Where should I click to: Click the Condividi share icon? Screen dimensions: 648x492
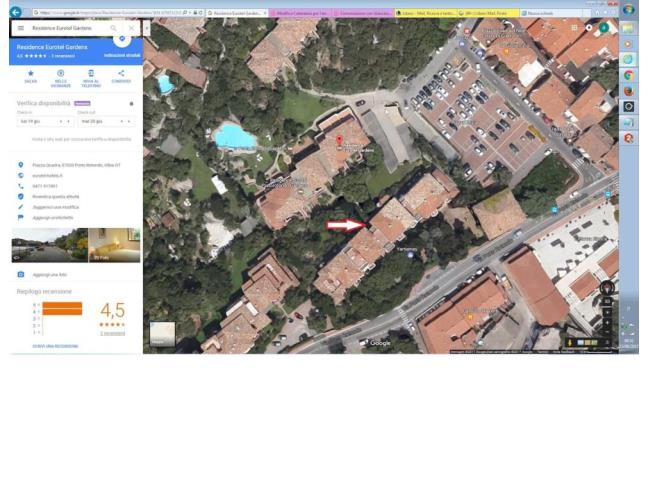(121, 74)
